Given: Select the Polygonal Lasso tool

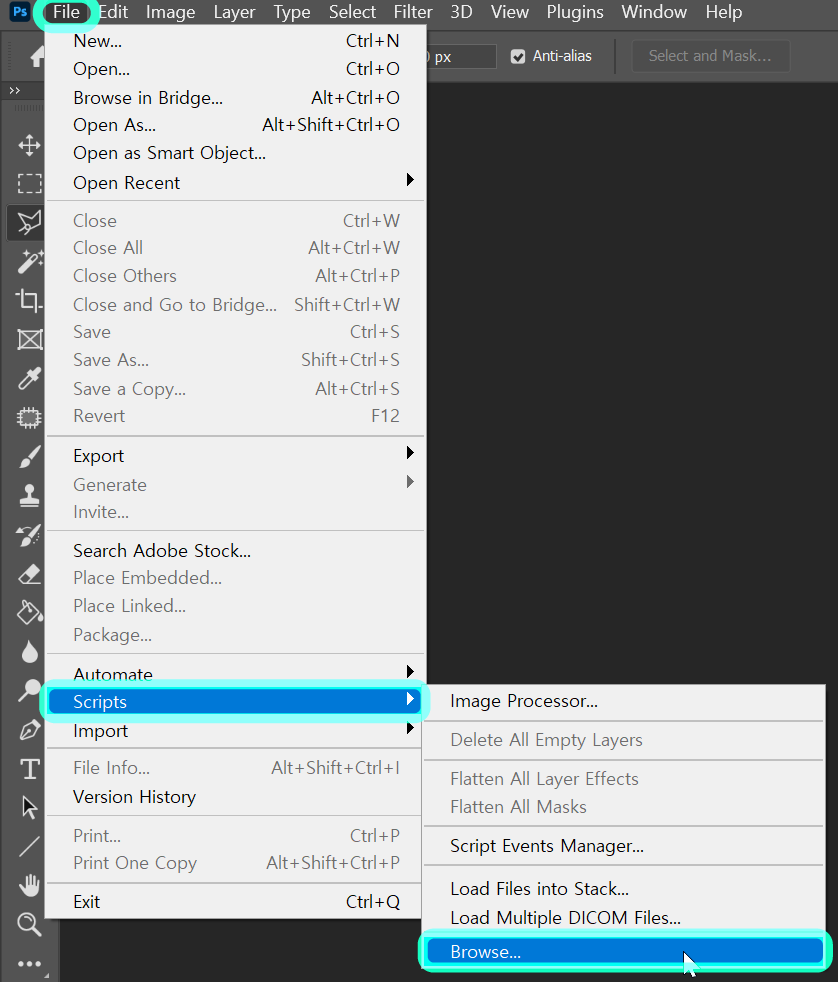Looking at the screenshot, I should [x=29, y=222].
